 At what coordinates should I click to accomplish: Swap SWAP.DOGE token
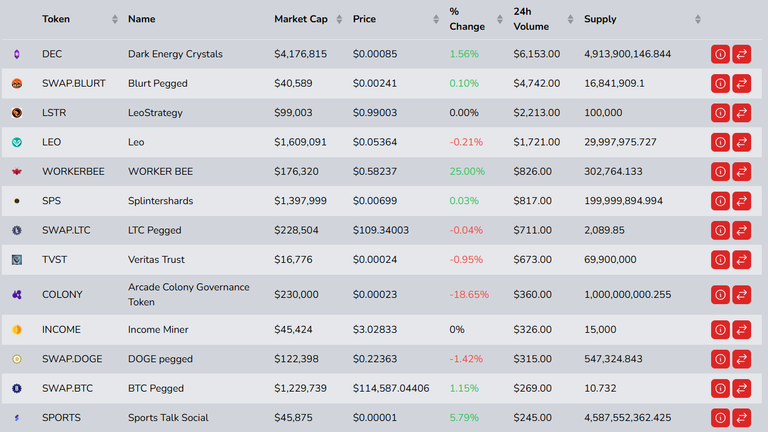(742, 359)
